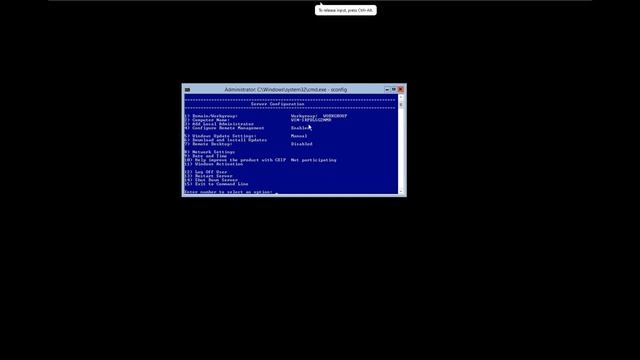Click the 'To release input, press Ctrl+Alt' tooltip
The width and height of the screenshot is (640, 360).
[346, 10]
